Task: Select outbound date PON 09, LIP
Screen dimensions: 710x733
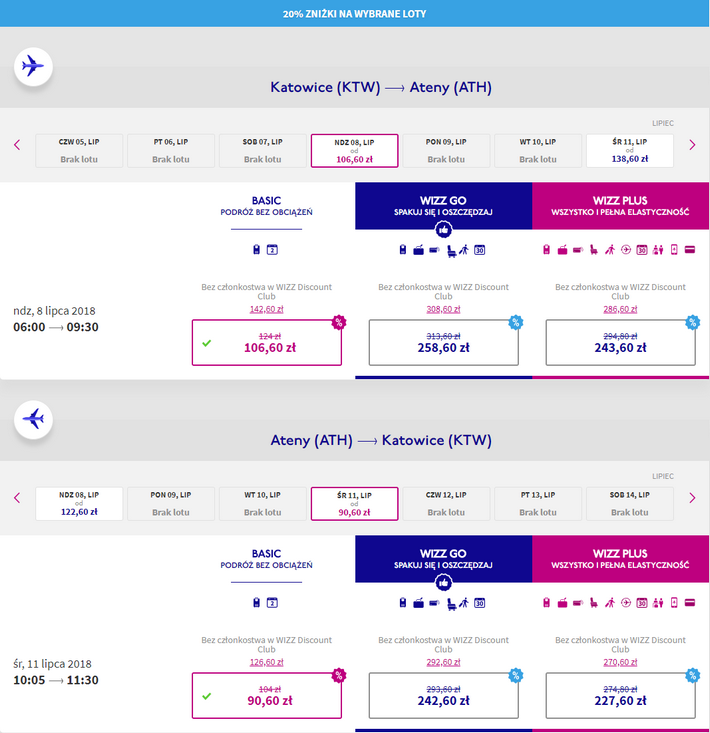Action: pos(446,151)
